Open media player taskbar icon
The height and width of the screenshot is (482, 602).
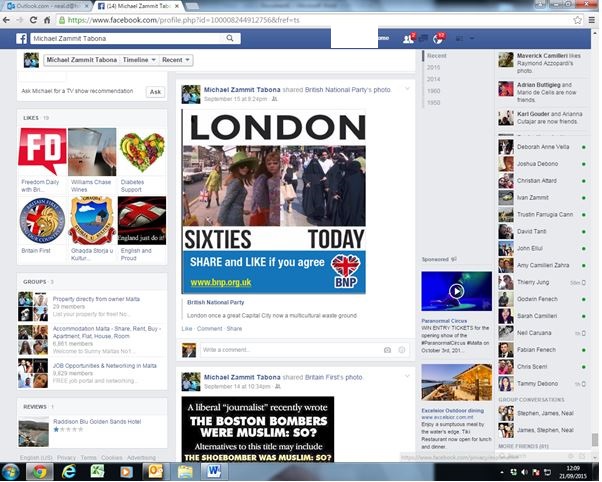pos(126,471)
